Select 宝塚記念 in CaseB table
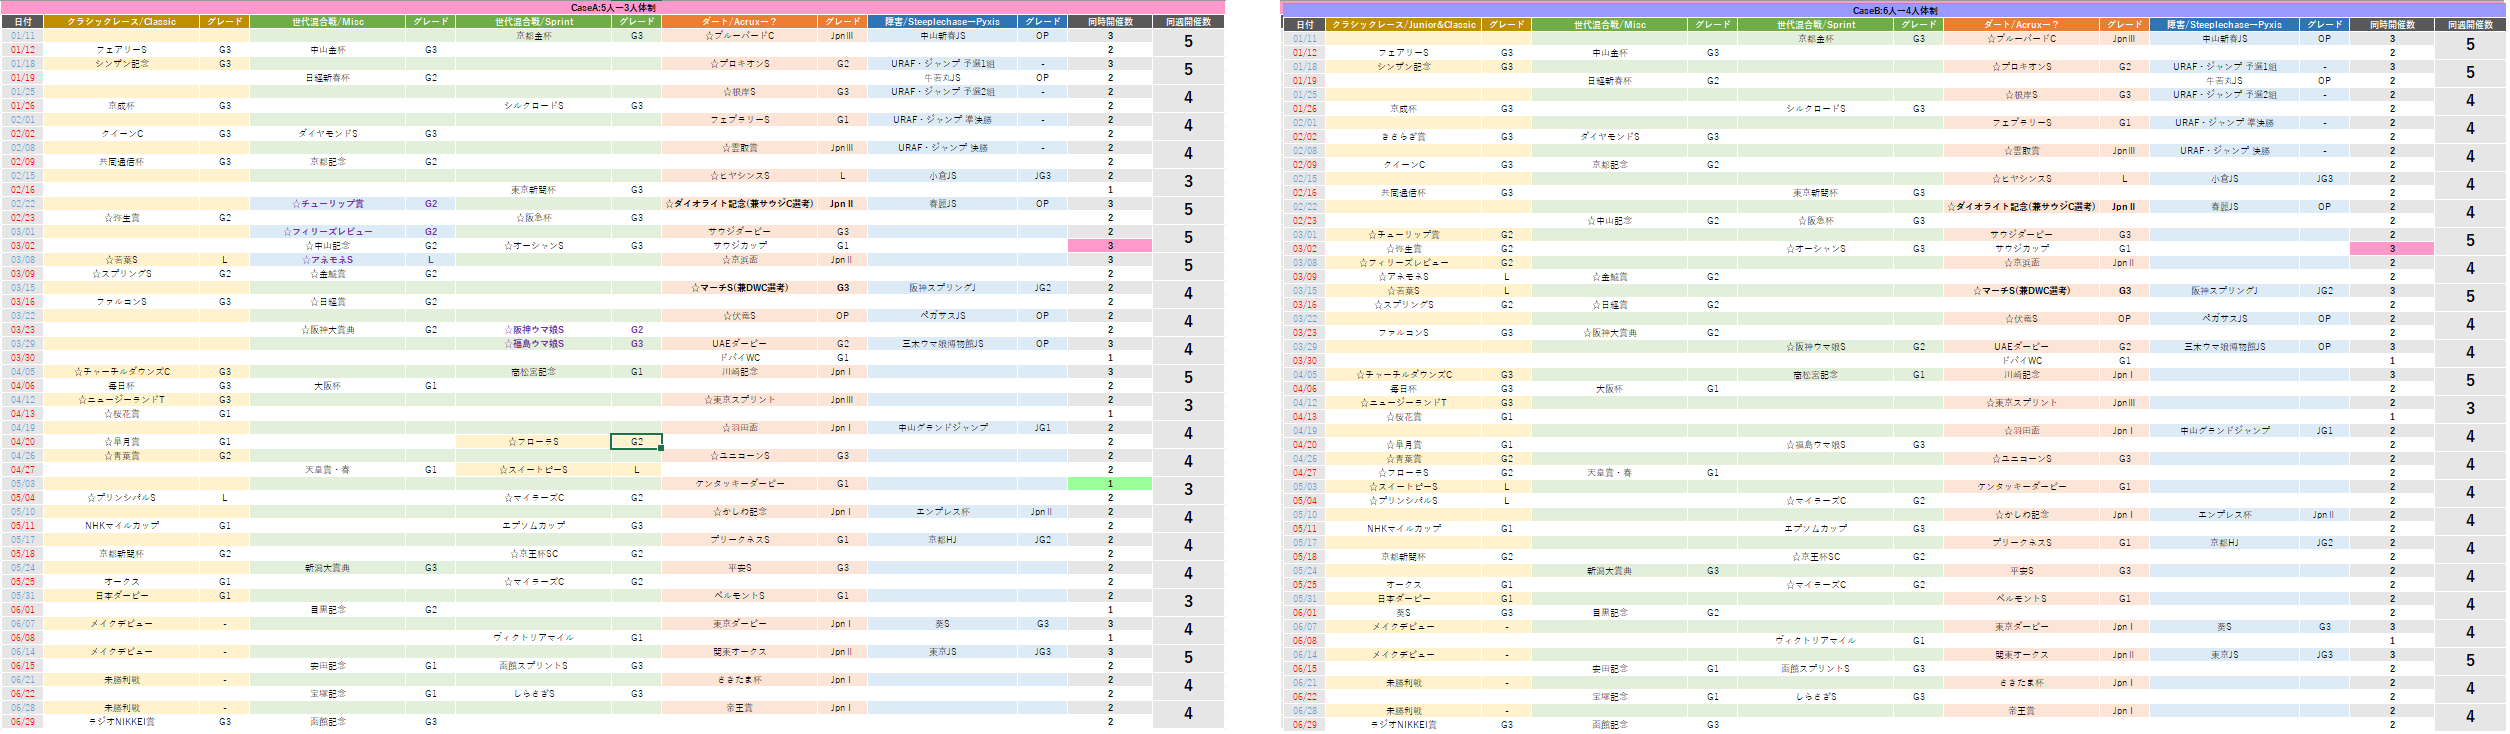 coord(1610,696)
